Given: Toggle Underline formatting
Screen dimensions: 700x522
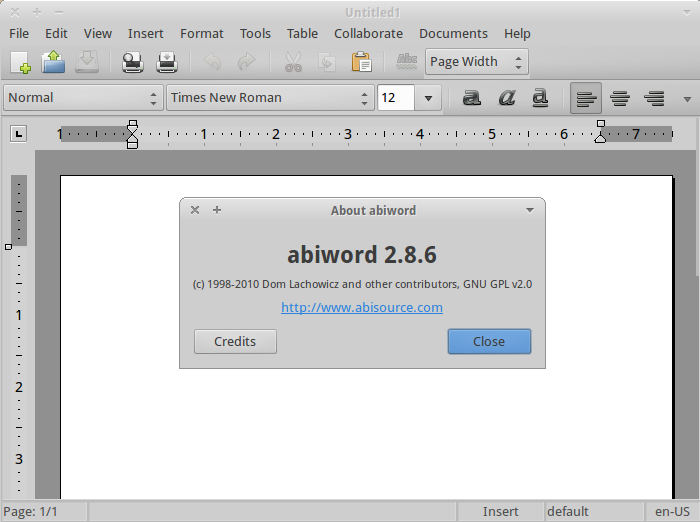Looking at the screenshot, I should click(540, 97).
